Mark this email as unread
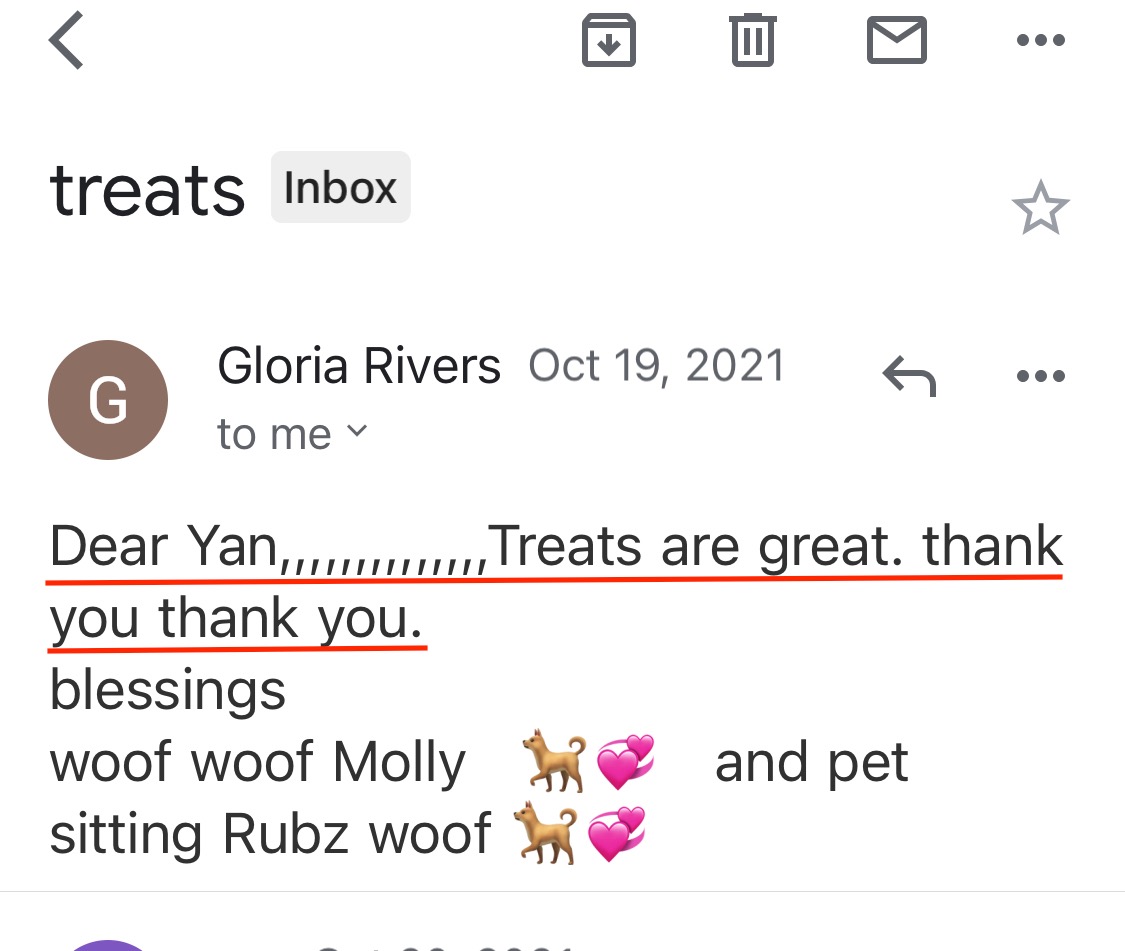 (896, 41)
